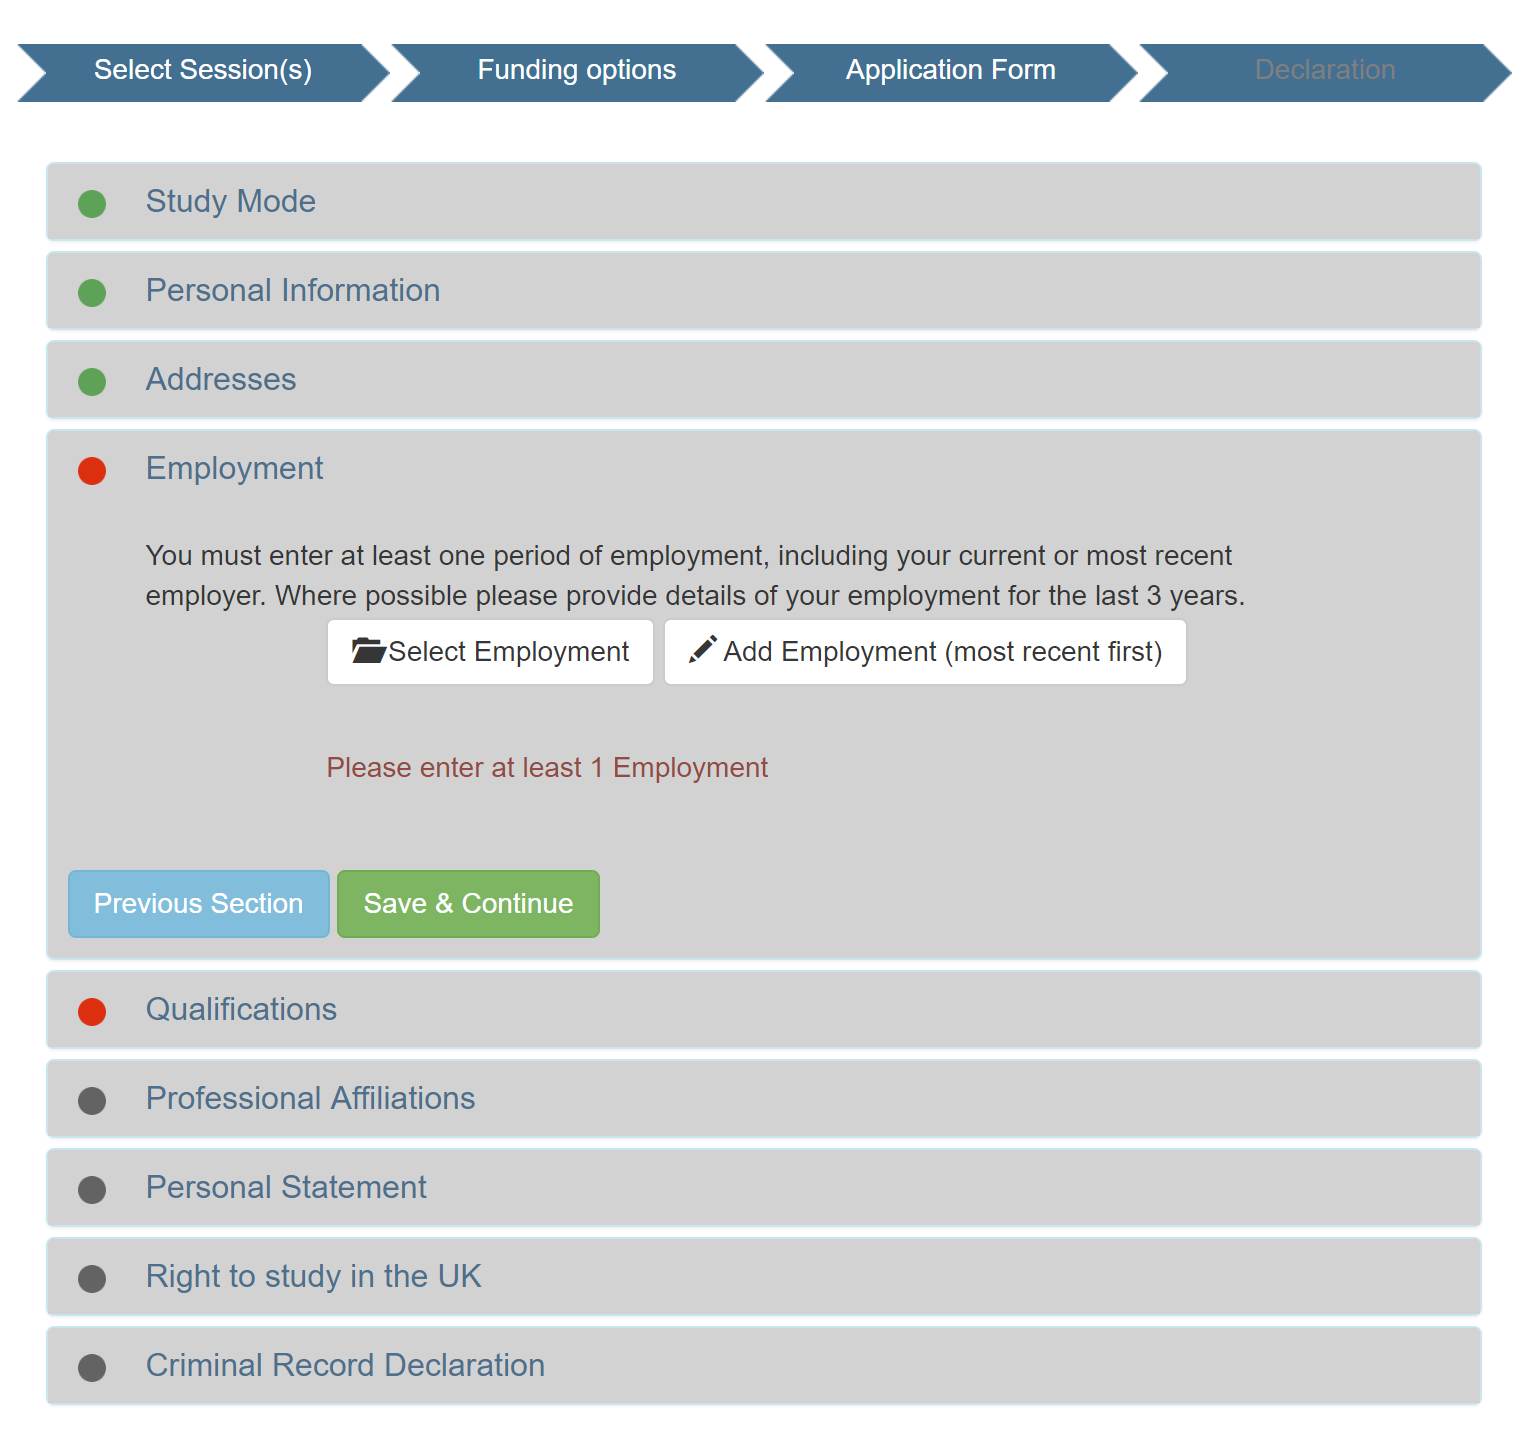
Task: Collapse the Employment section header
Action: point(235,469)
